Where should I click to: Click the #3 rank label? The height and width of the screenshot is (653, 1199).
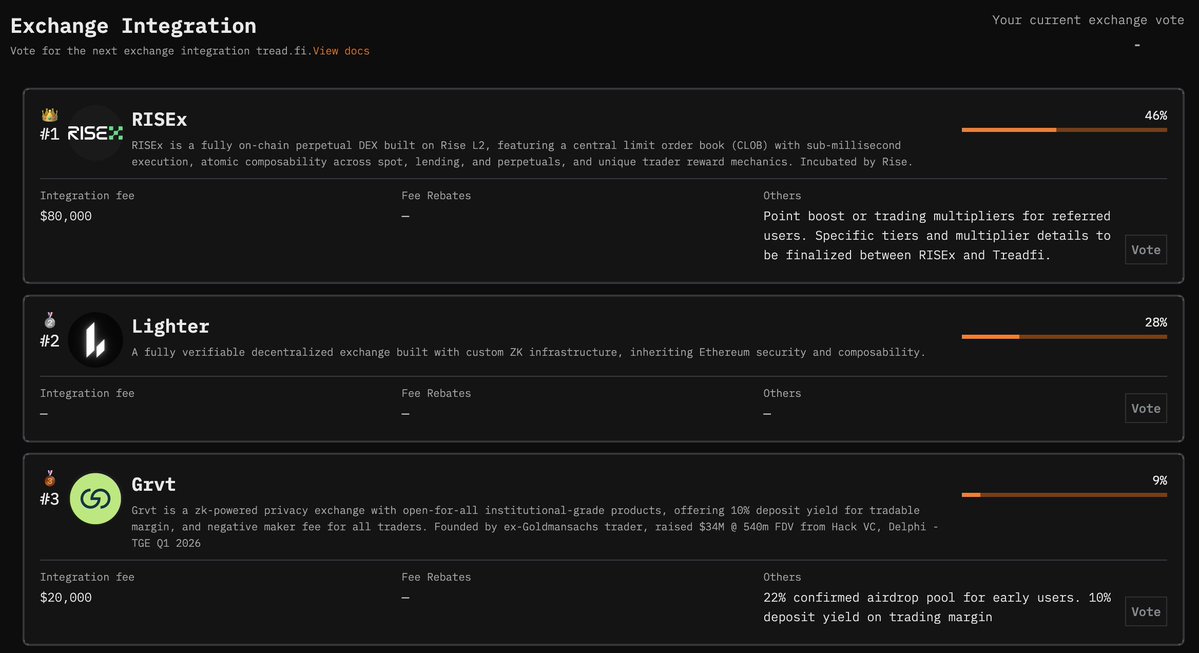coord(50,499)
